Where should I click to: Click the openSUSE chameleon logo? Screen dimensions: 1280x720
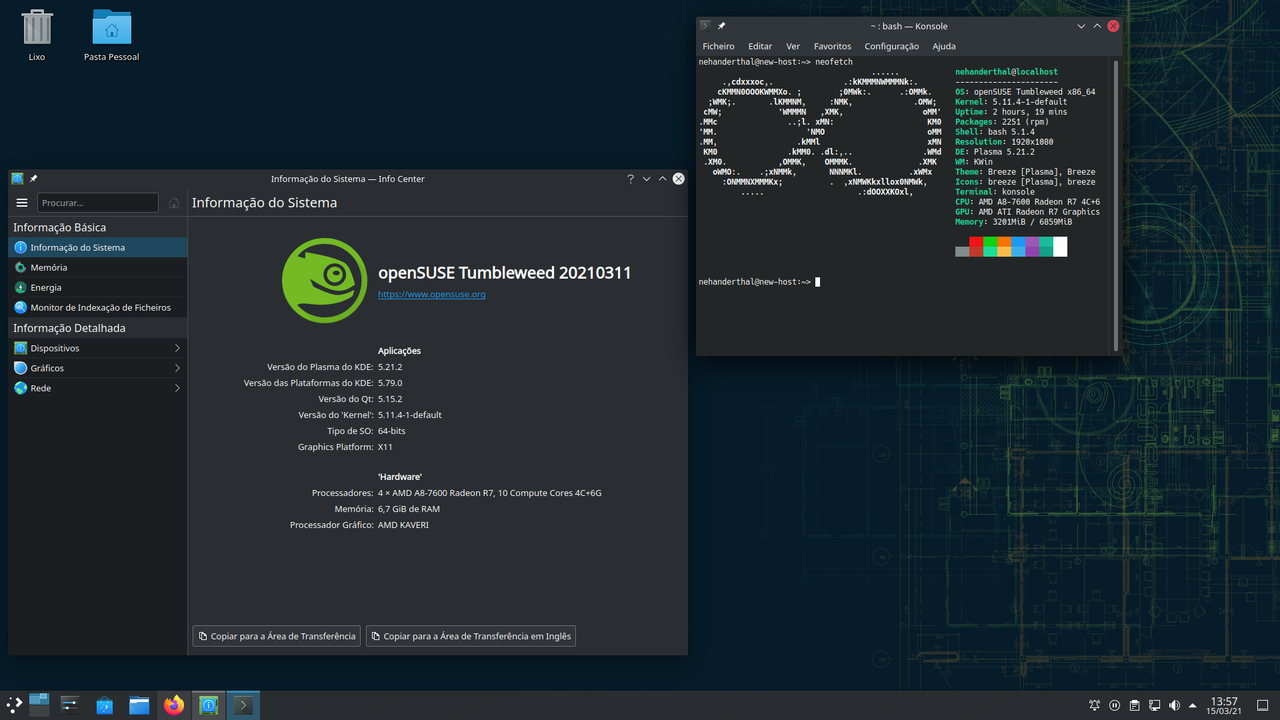(x=325, y=281)
